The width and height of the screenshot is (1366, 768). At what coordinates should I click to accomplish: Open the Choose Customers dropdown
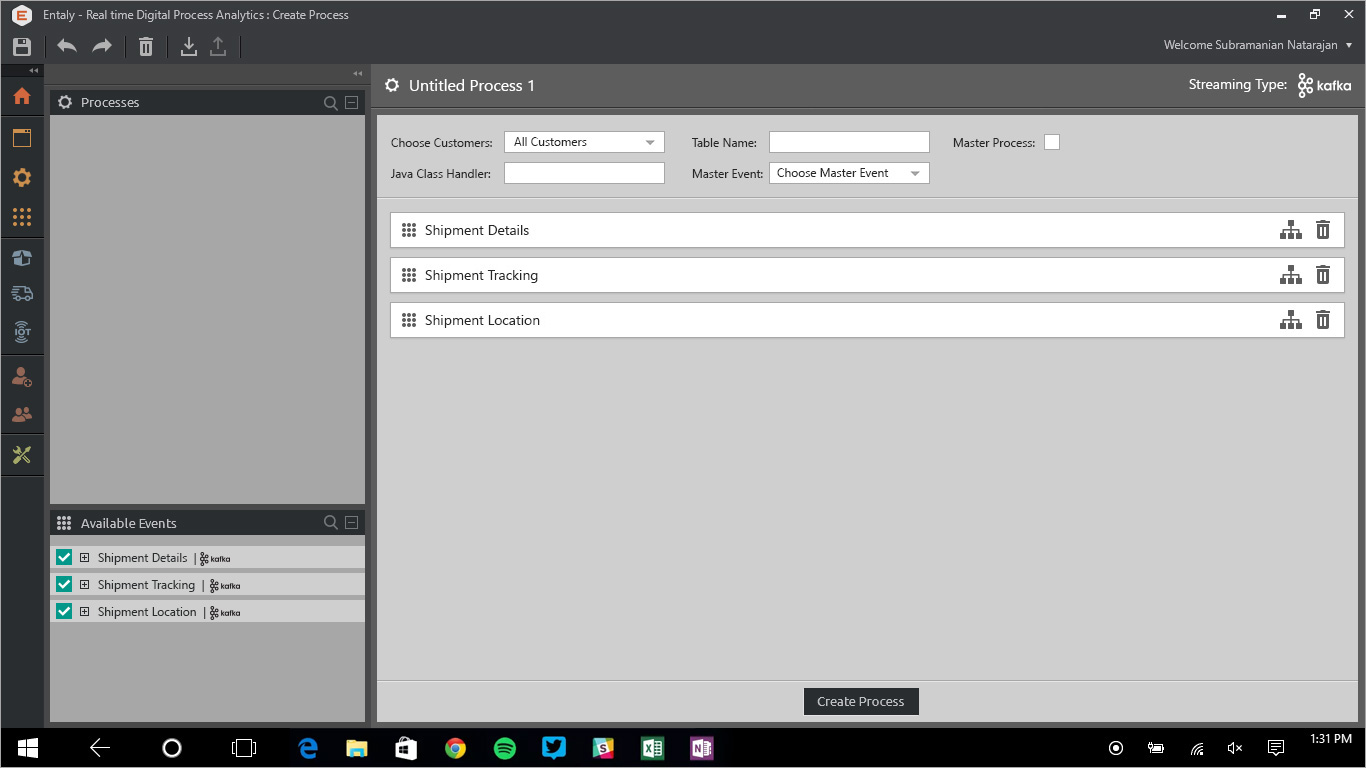584,142
